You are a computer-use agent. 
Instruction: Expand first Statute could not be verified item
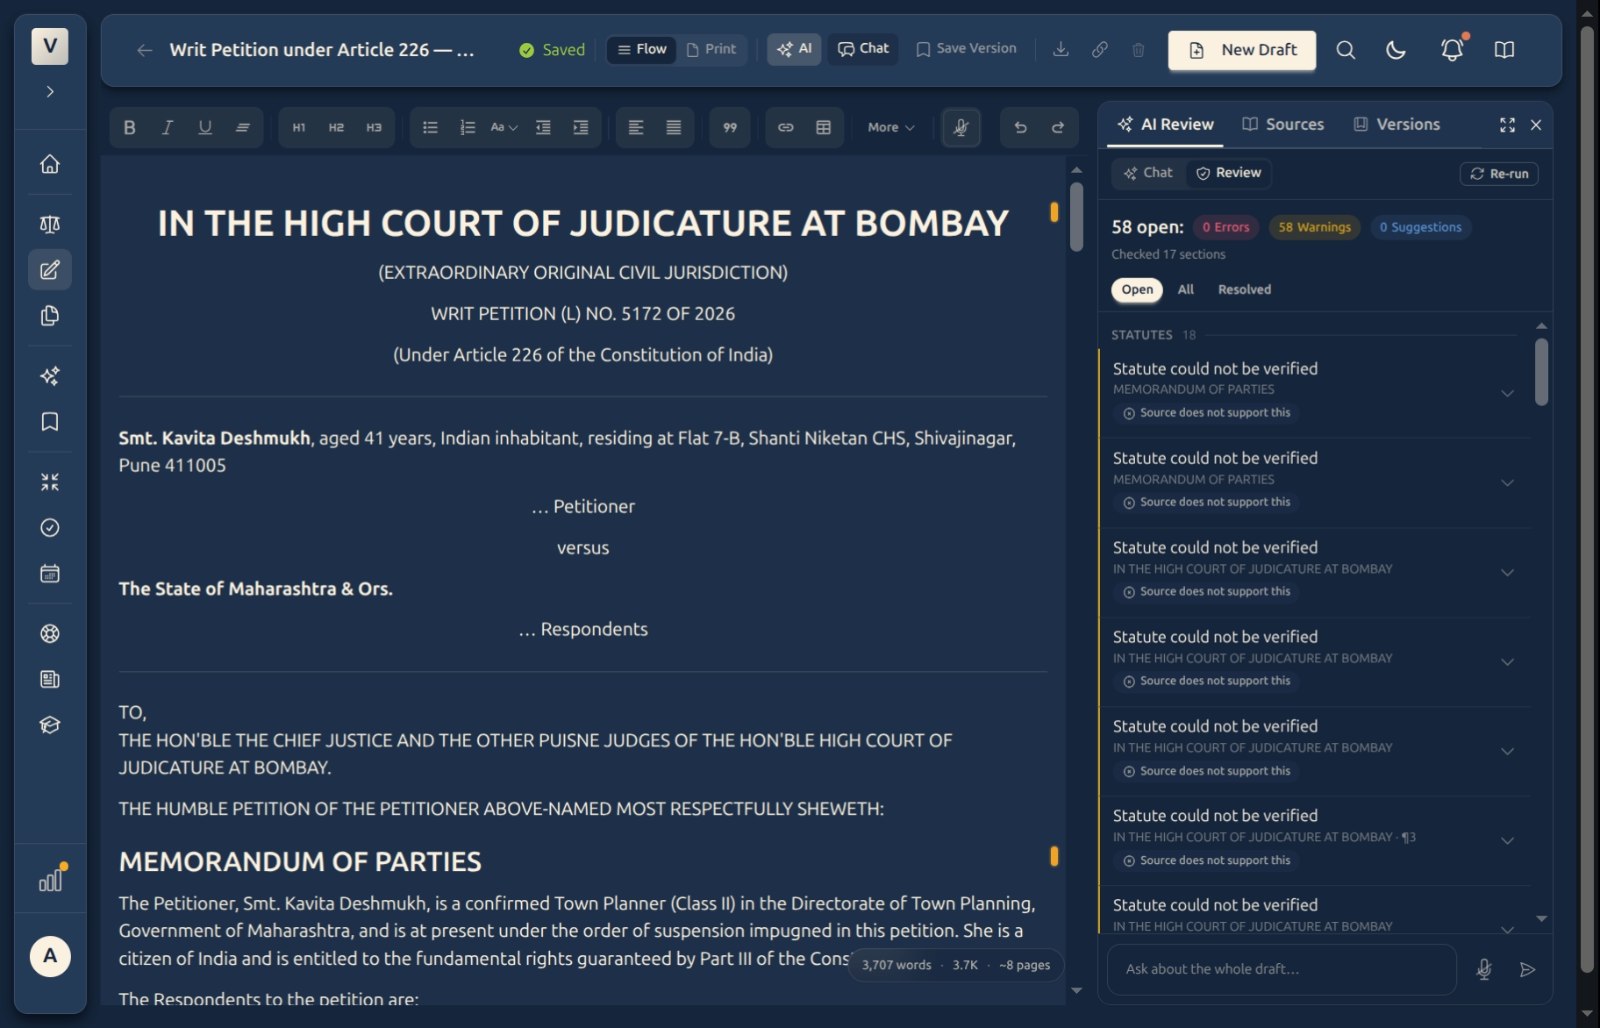(x=1507, y=393)
